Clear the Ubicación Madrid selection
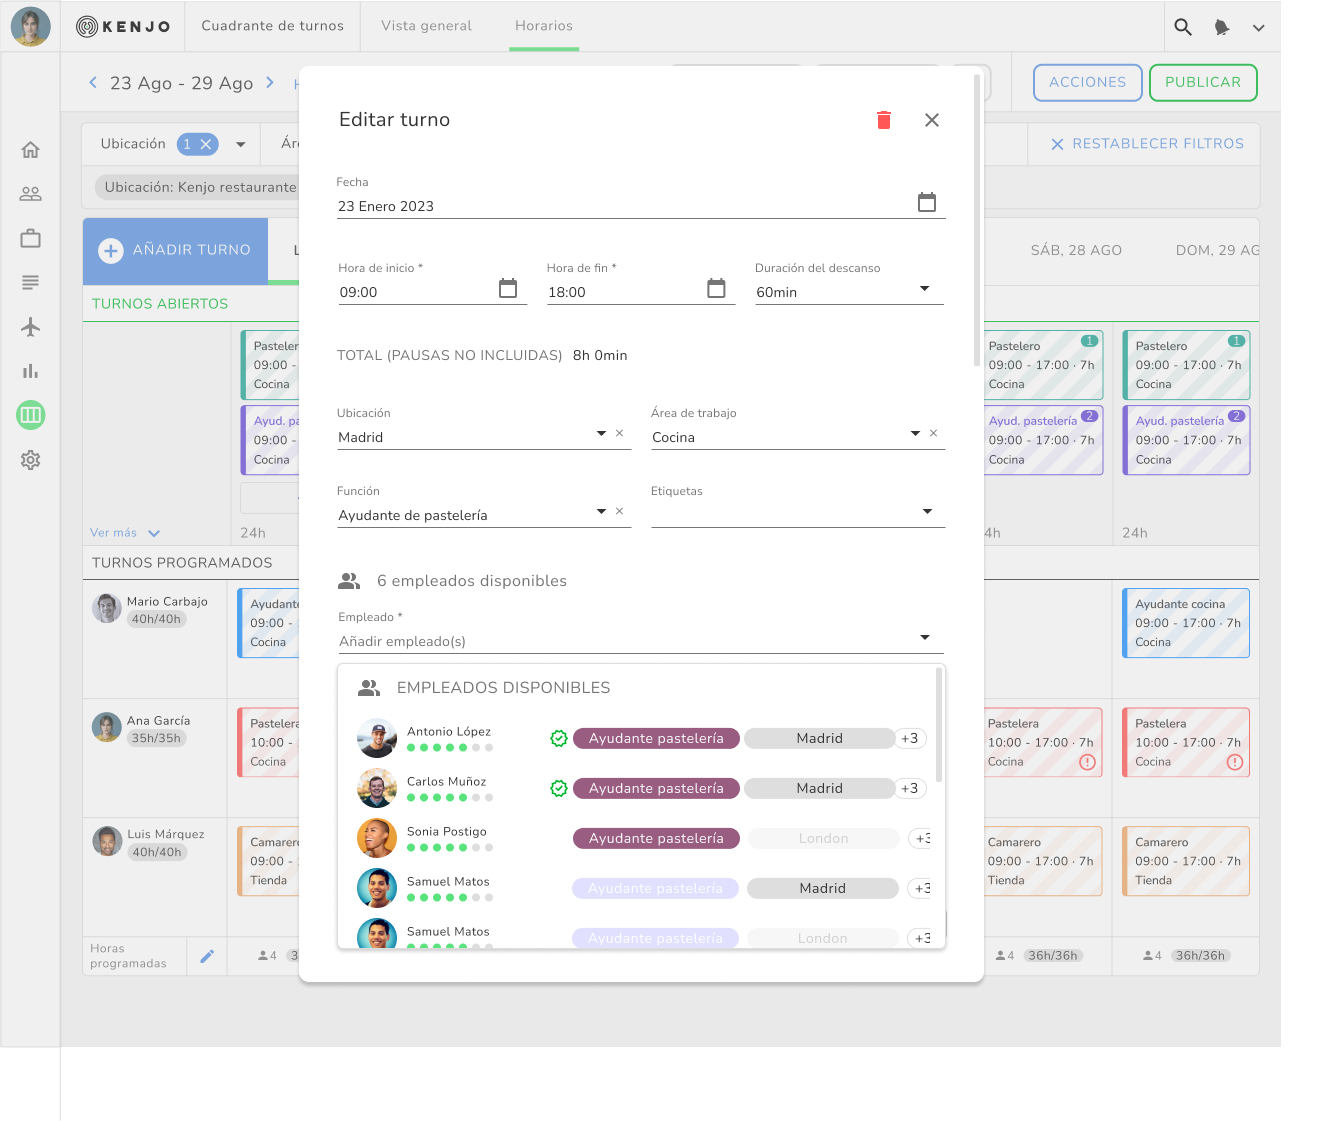 tap(620, 433)
